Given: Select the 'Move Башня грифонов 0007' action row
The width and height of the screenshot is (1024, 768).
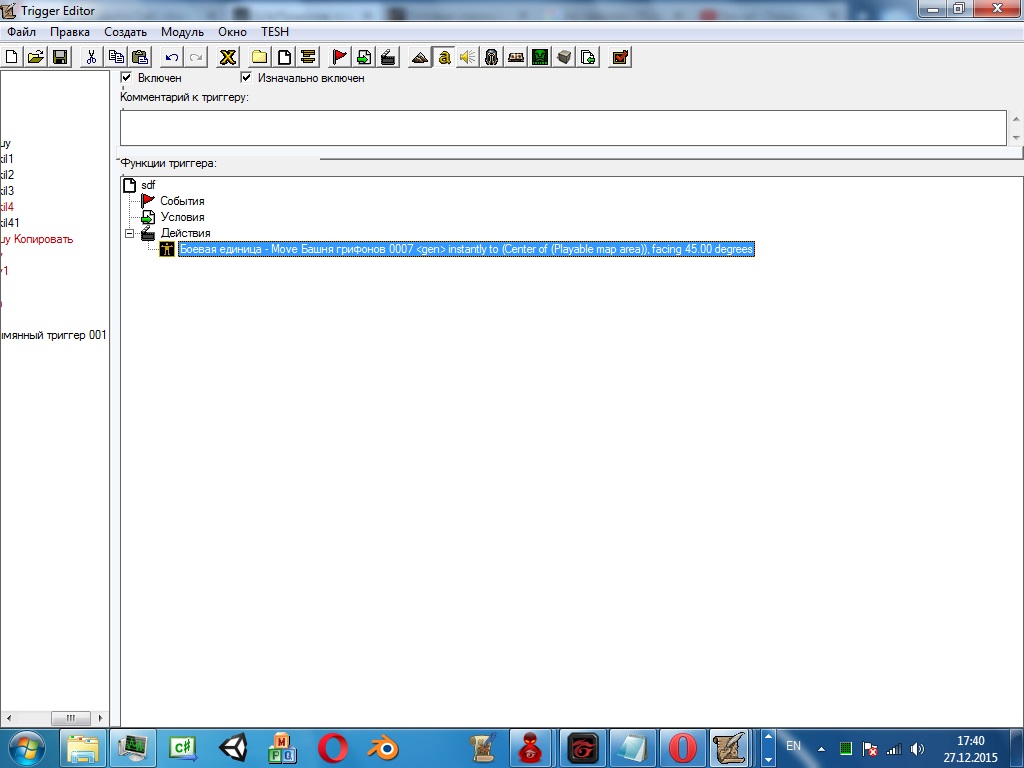Looking at the screenshot, I should click(x=466, y=249).
